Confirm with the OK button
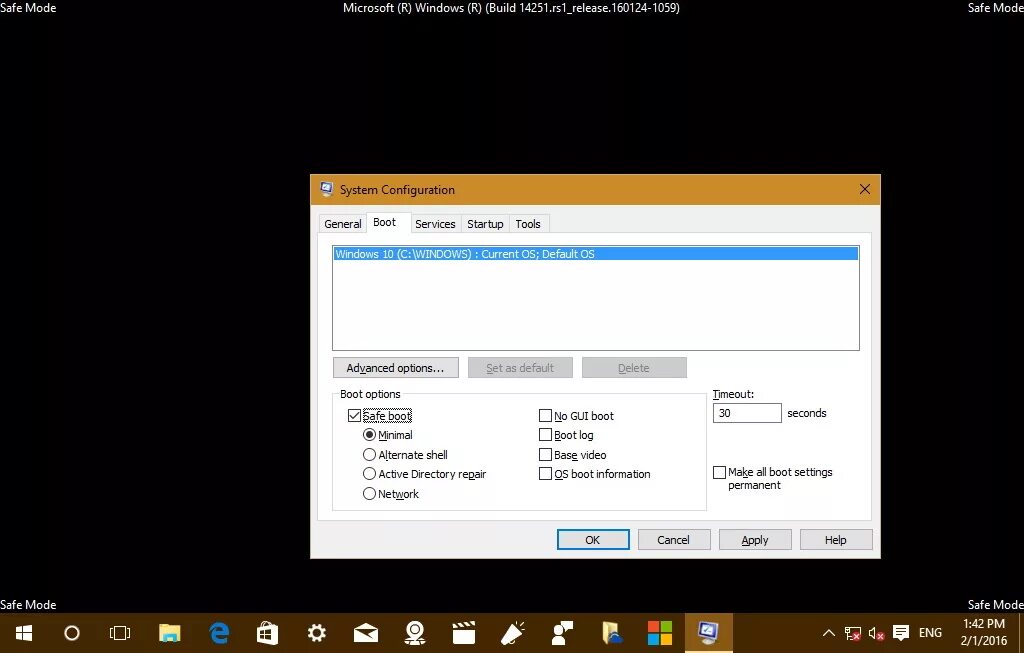1024x653 pixels. (x=593, y=540)
